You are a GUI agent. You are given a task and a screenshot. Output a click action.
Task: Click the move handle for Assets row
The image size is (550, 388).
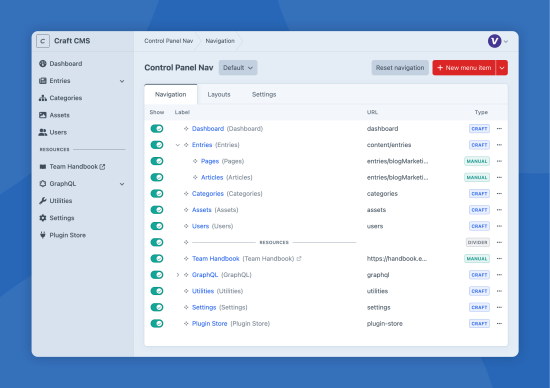[x=186, y=210]
